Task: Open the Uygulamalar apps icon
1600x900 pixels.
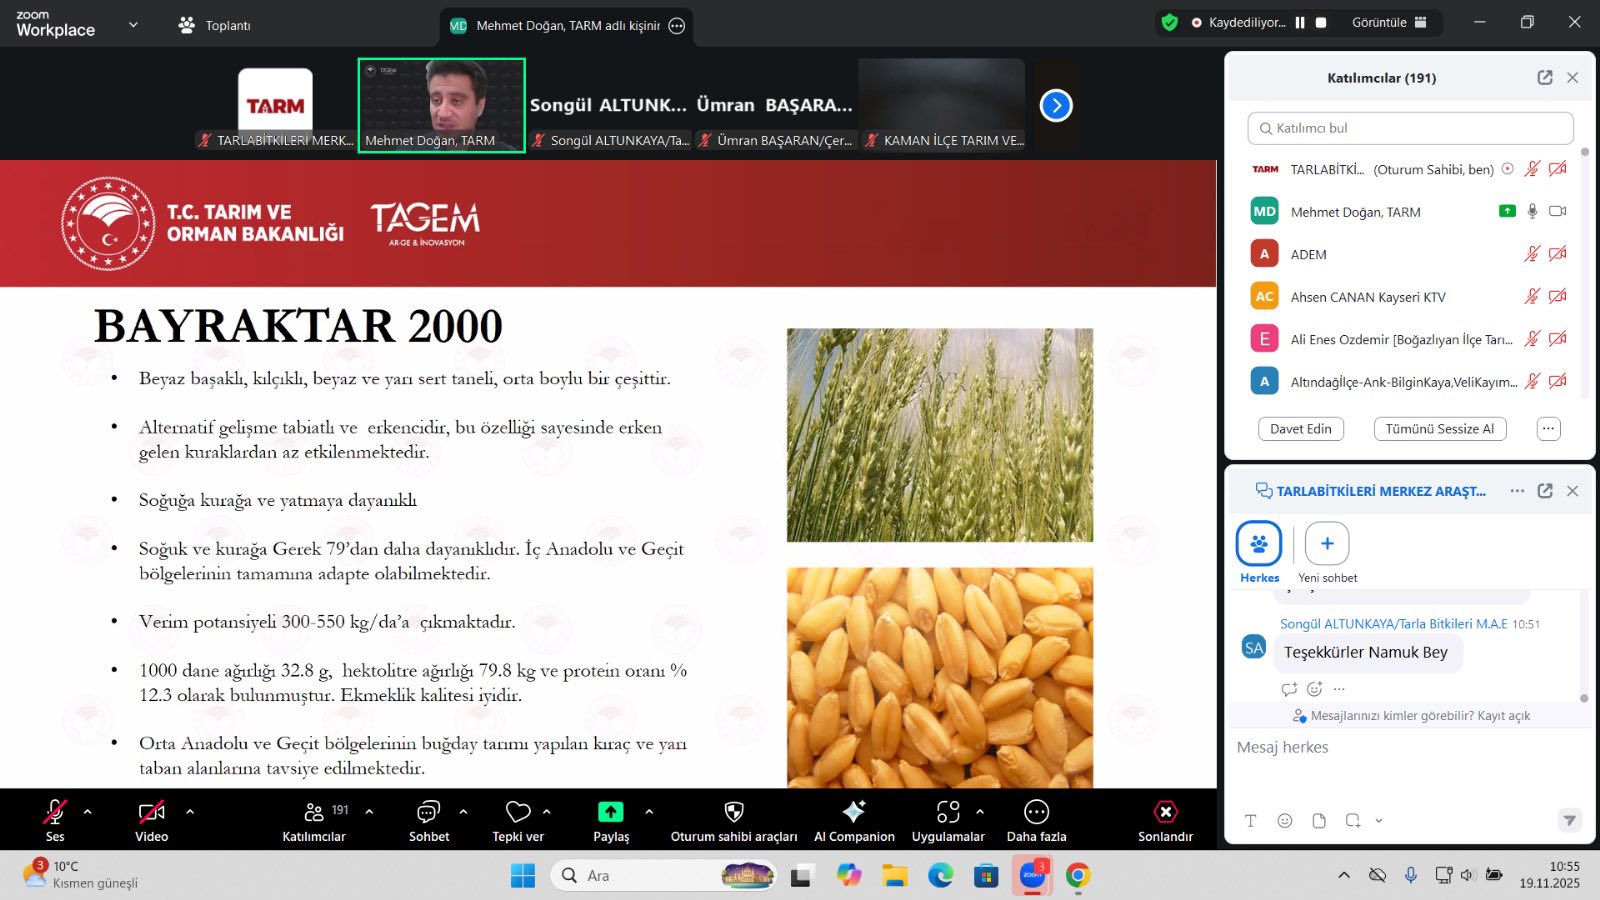Action: (948, 812)
